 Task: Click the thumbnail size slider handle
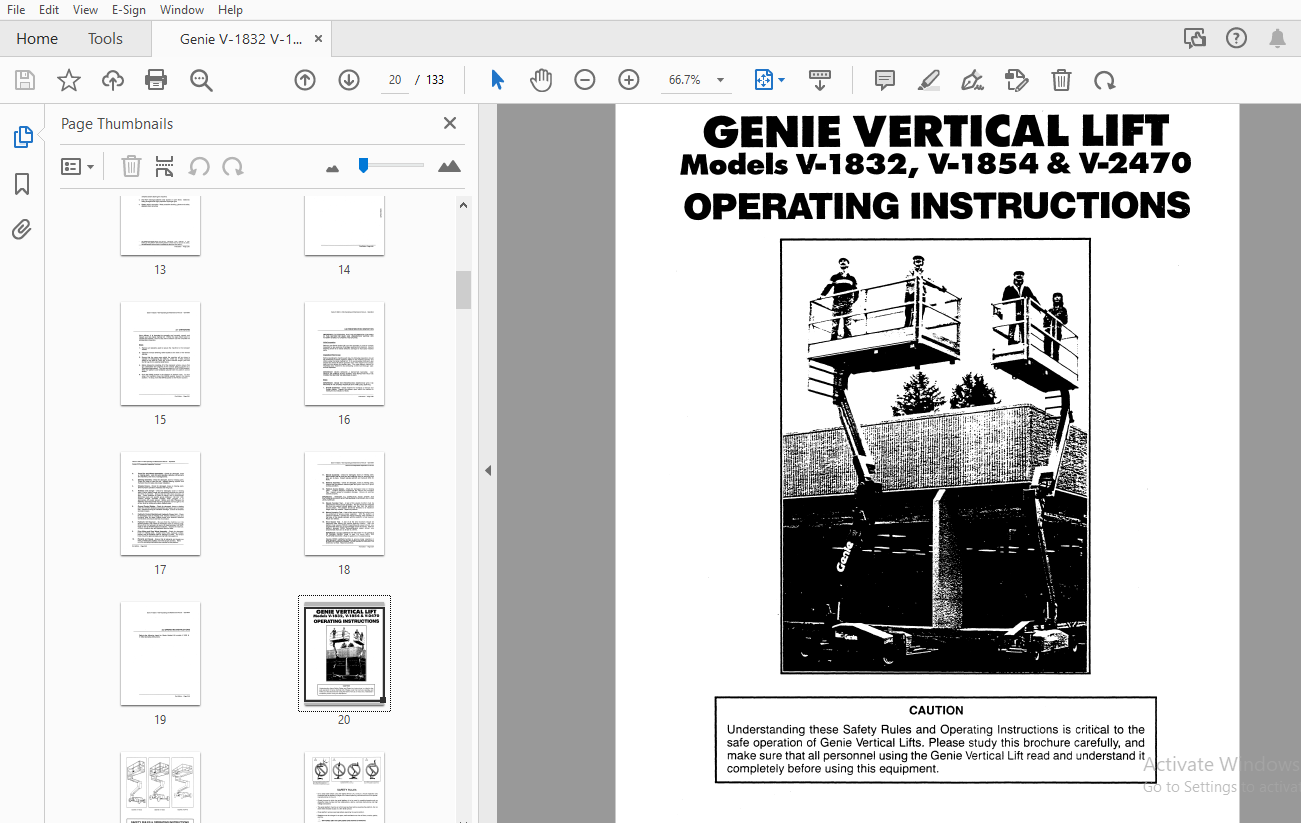(x=363, y=165)
